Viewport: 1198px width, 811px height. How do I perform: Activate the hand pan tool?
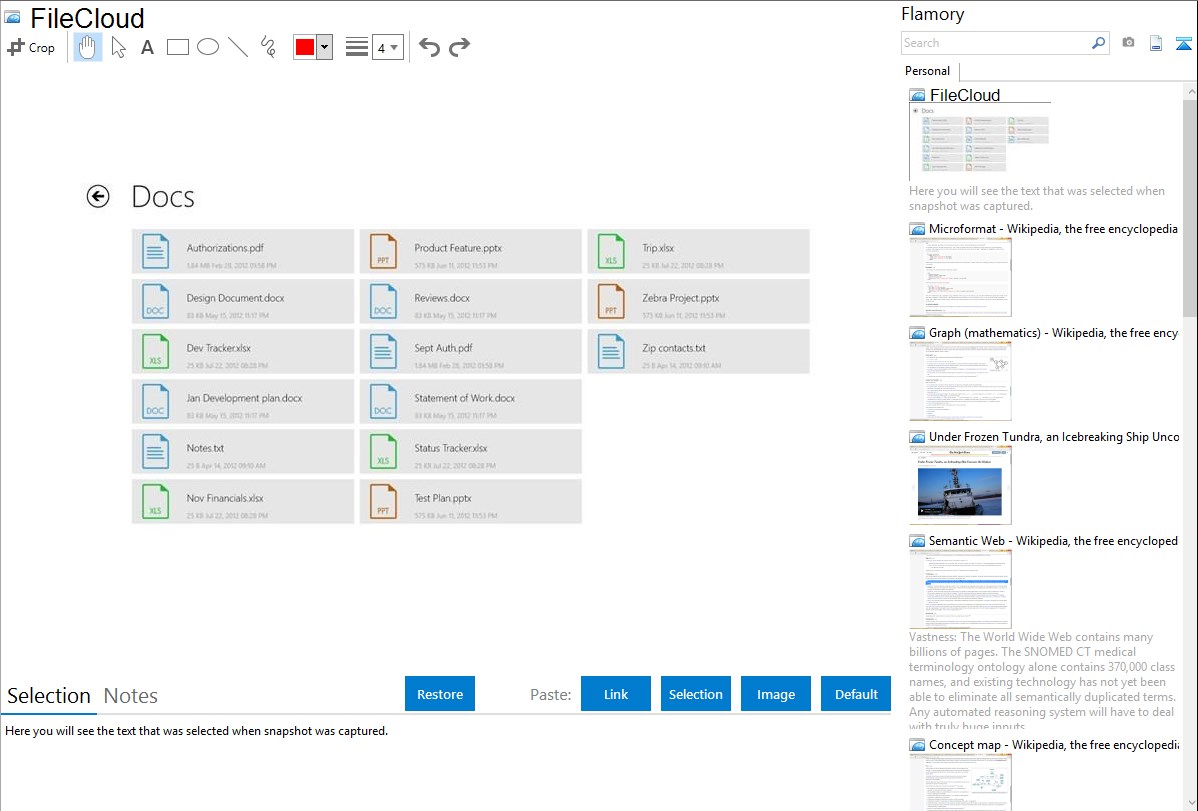click(88, 47)
